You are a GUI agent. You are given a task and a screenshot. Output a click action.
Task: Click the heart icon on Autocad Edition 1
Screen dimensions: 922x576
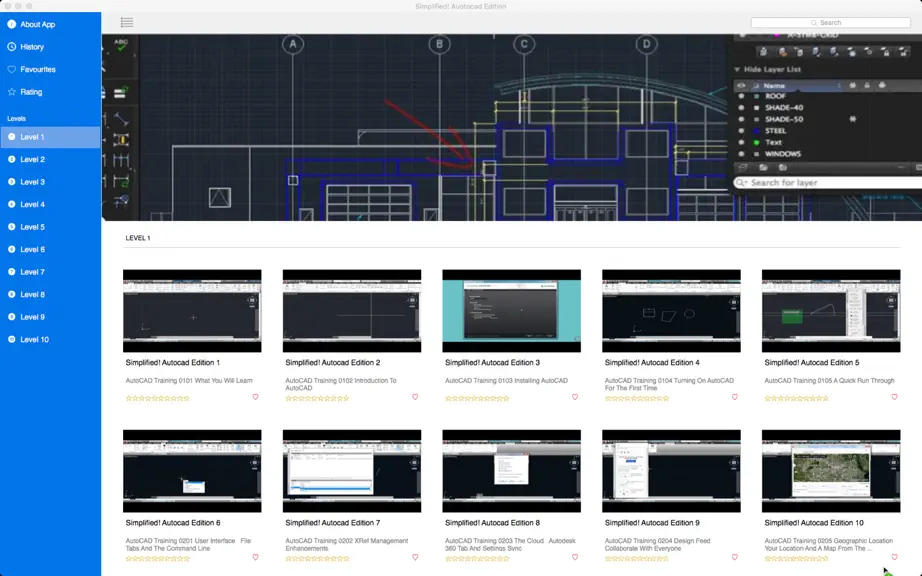coord(255,397)
